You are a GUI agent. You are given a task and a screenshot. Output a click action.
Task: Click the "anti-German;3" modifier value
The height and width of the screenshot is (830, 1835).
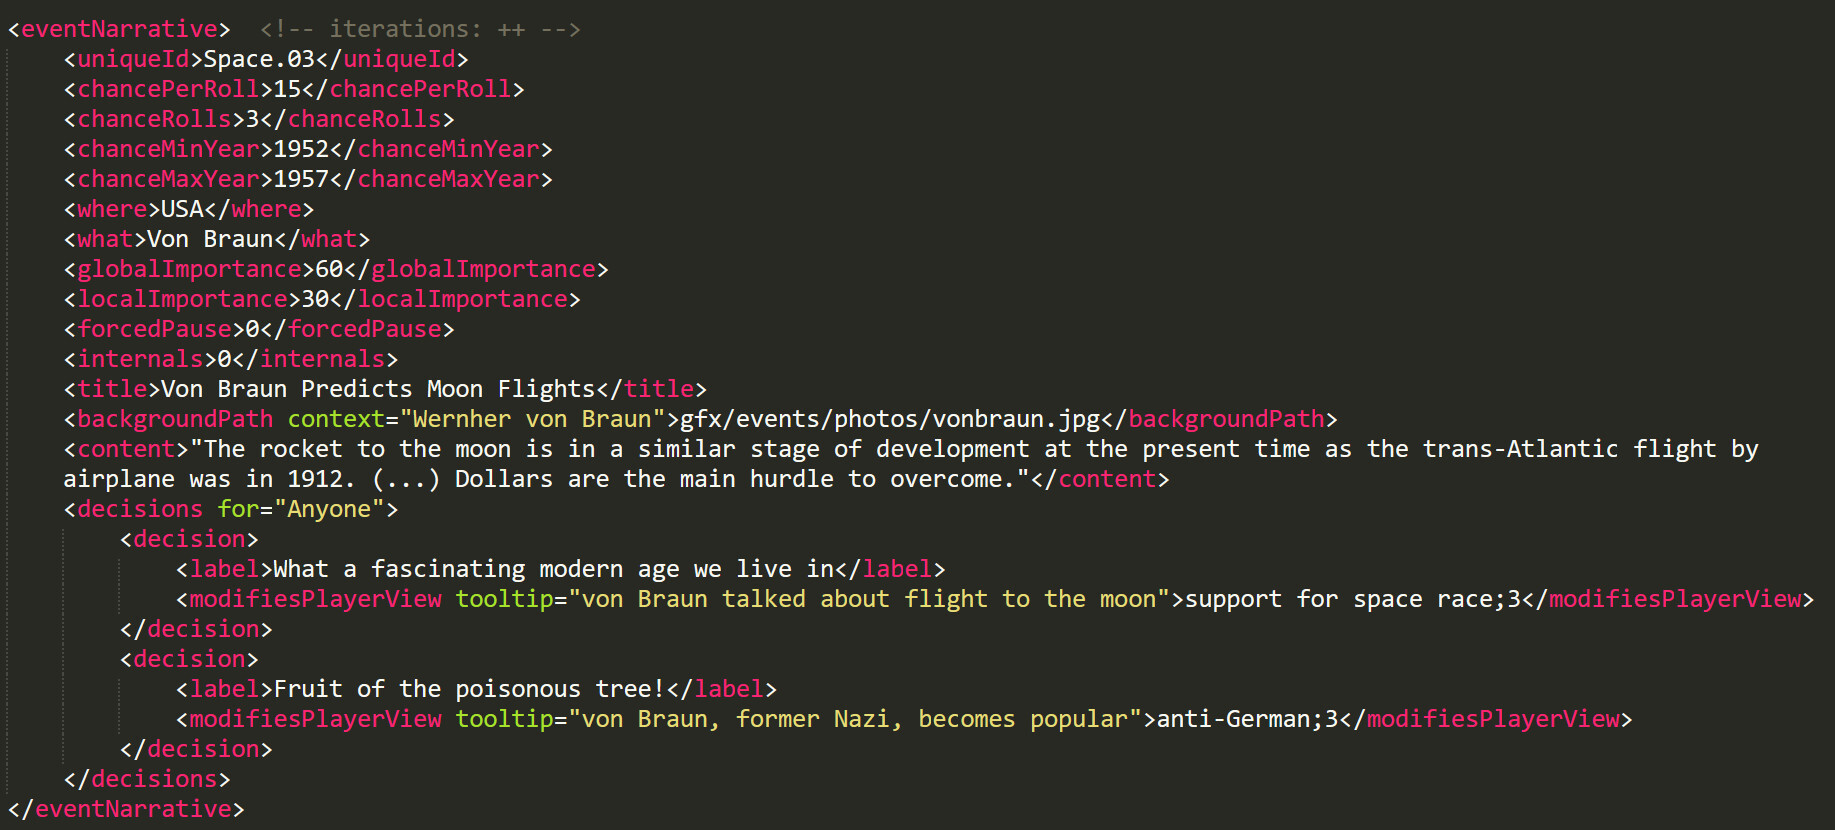tap(1247, 719)
